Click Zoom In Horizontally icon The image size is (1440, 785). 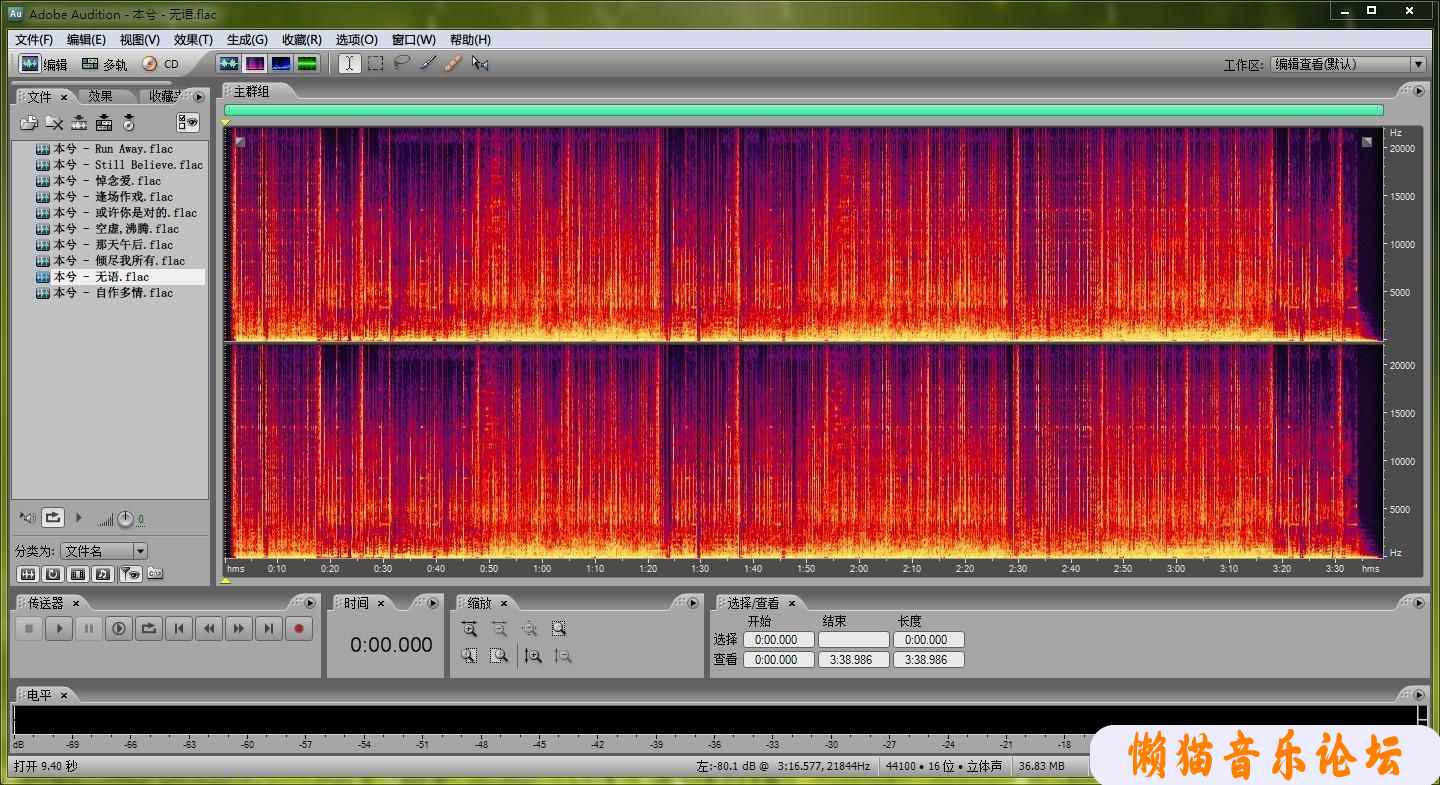click(x=469, y=629)
